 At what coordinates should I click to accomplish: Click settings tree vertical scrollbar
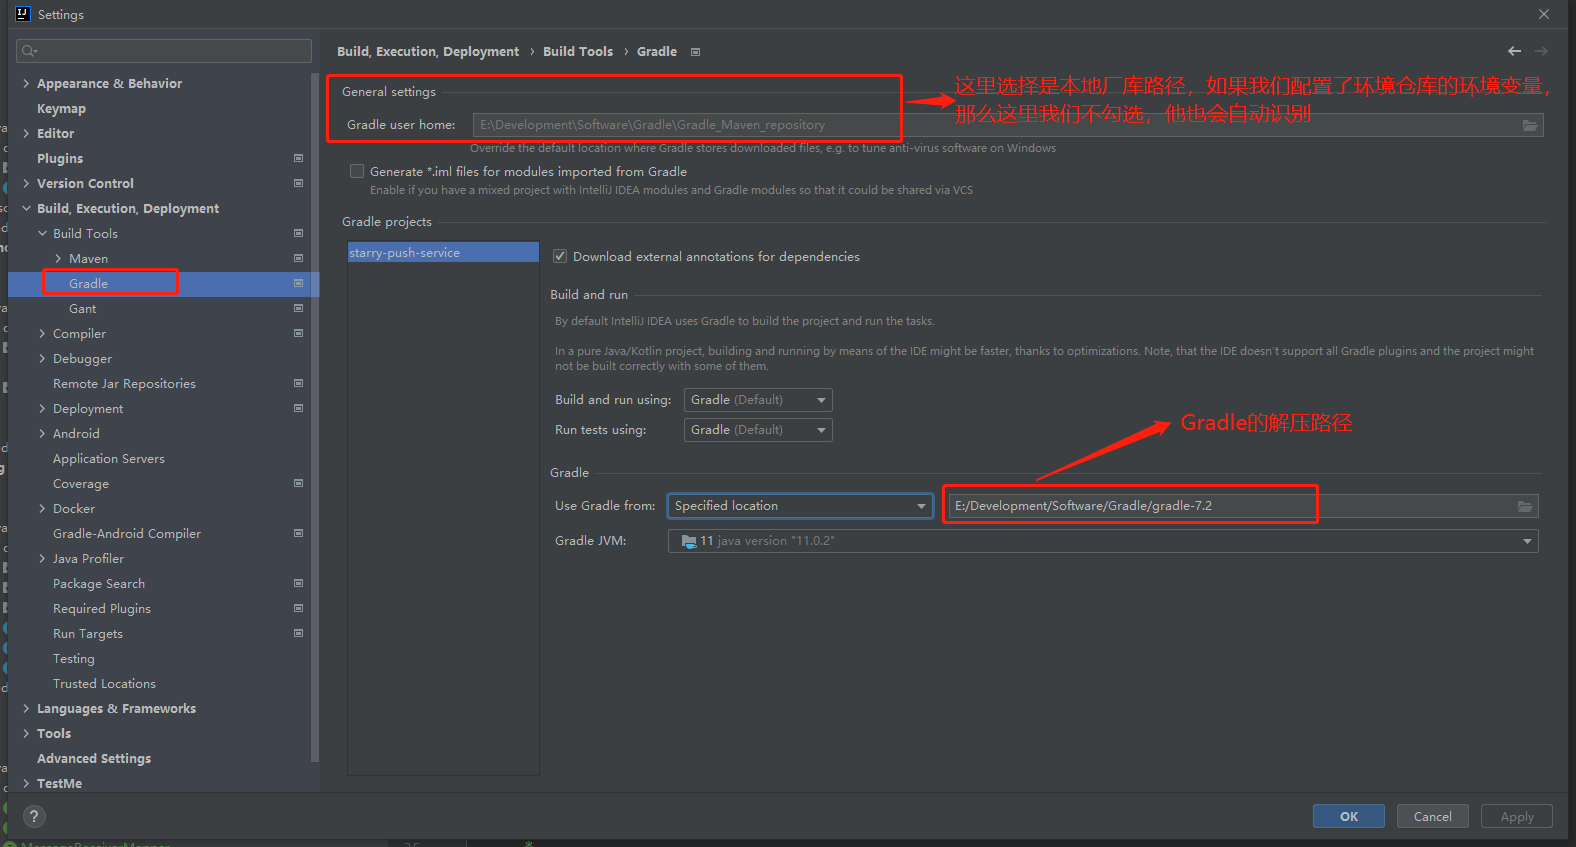(x=315, y=417)
